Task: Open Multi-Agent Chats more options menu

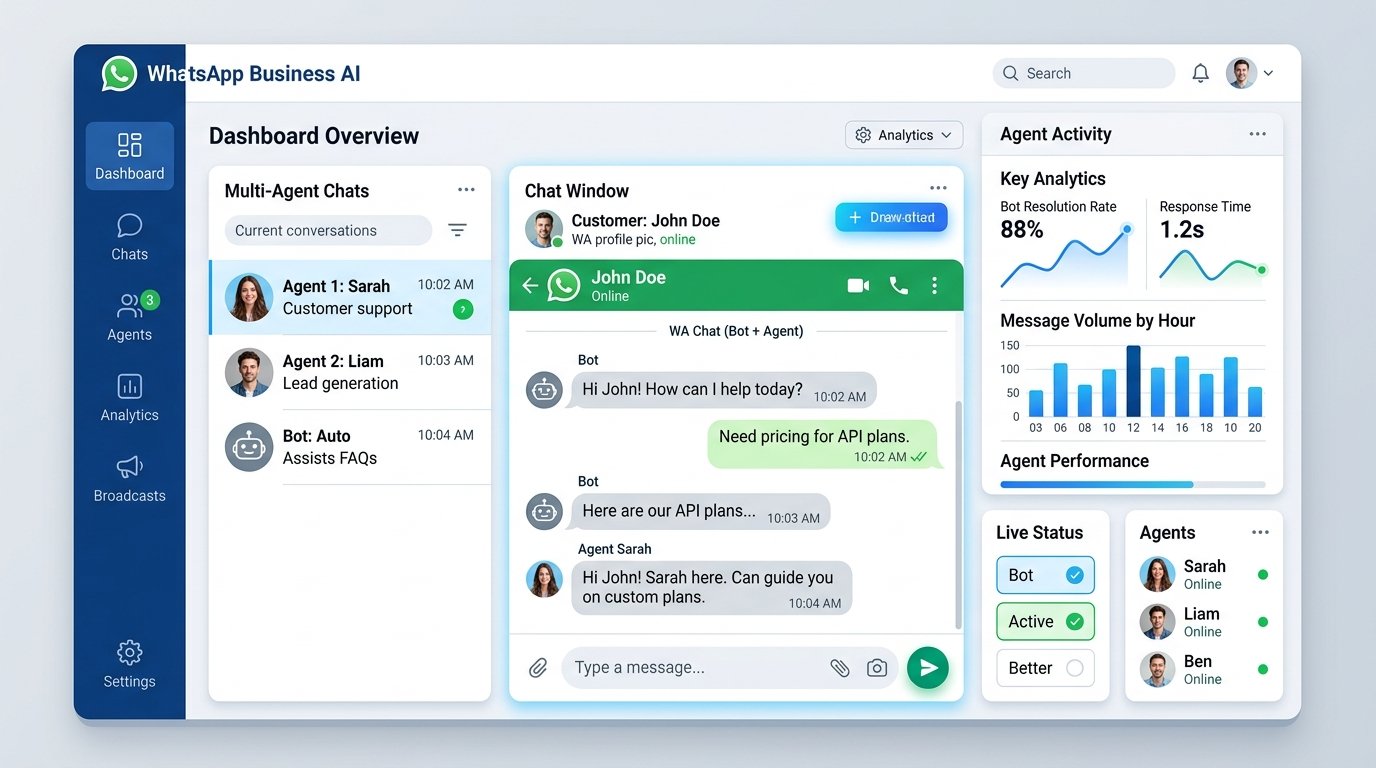Action: [466, 190]
